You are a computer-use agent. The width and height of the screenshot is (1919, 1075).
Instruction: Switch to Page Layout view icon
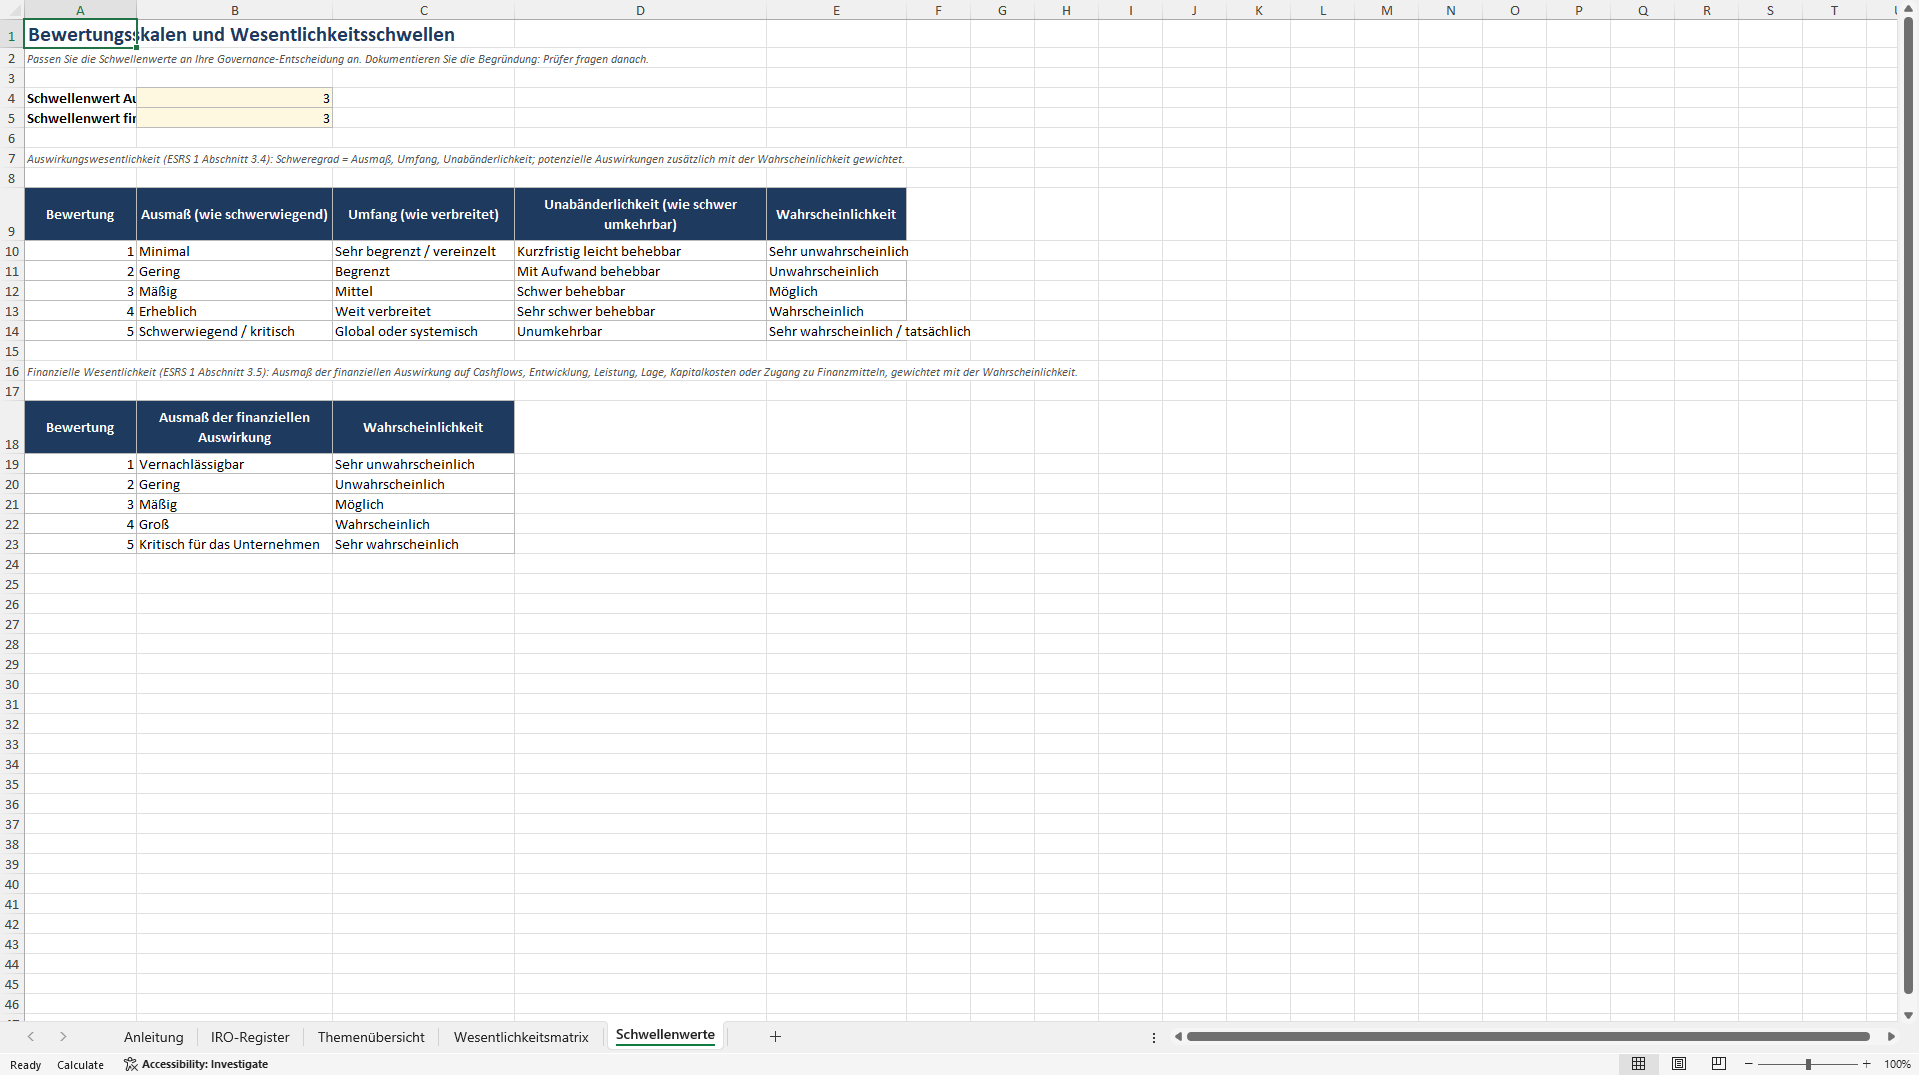(1679, 1064)
